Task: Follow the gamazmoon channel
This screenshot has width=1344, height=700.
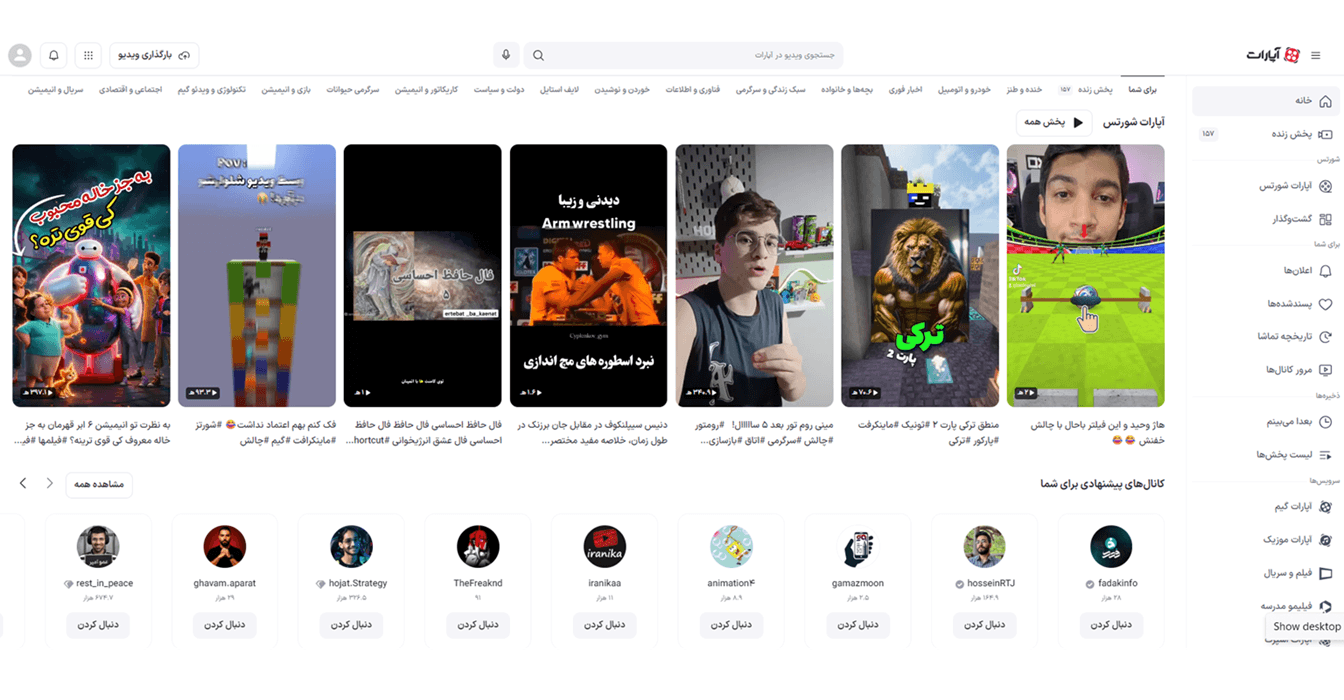Action: point(858,625)
